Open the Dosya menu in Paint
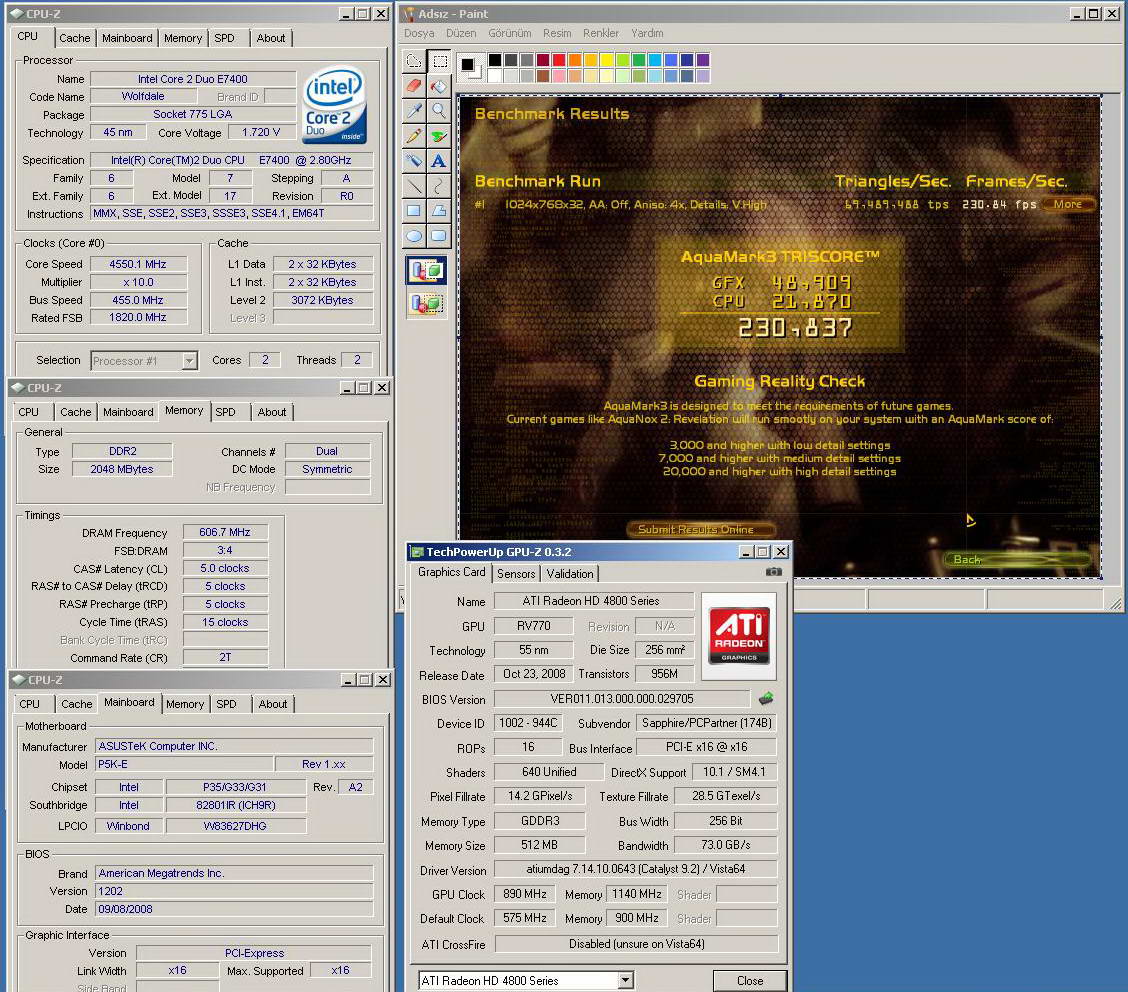Viewport: 1128px width, 992px height. [419, 33]
